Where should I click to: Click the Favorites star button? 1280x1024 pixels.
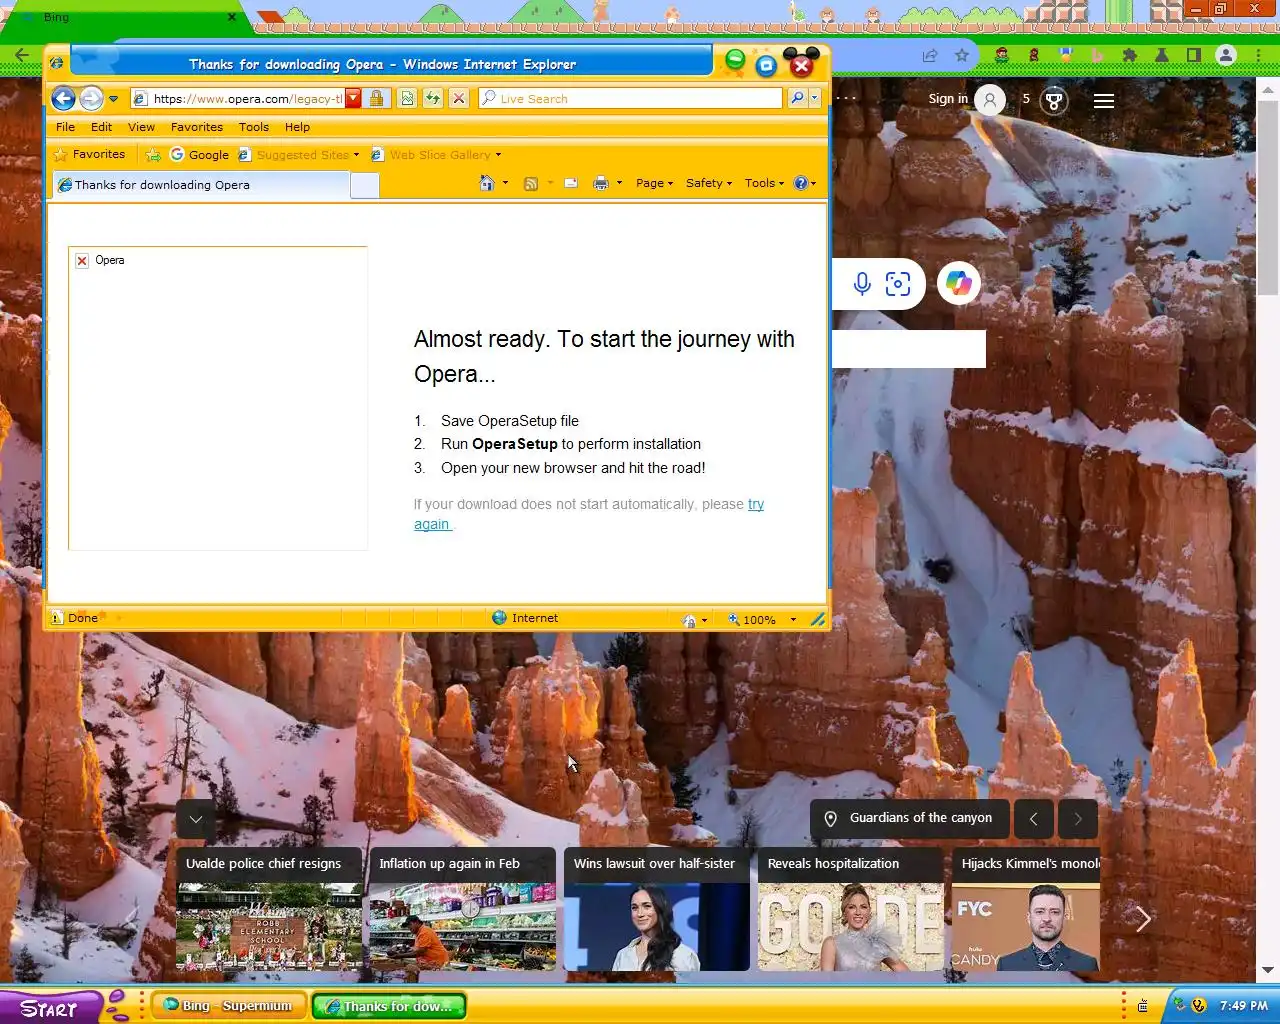[x=89, y=154]
